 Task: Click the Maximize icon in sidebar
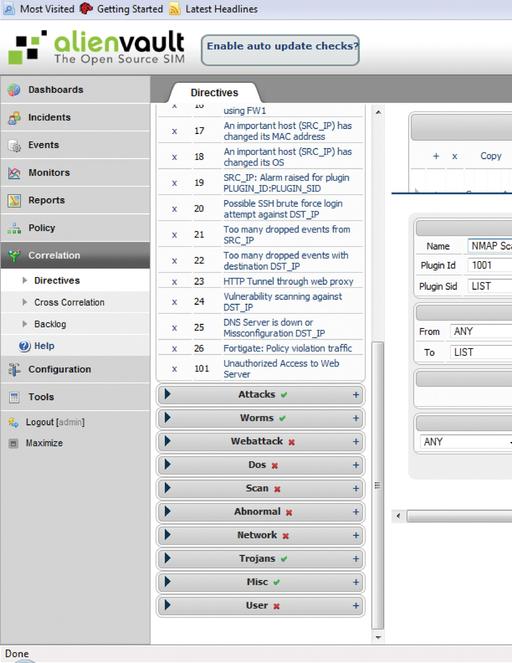14,443
